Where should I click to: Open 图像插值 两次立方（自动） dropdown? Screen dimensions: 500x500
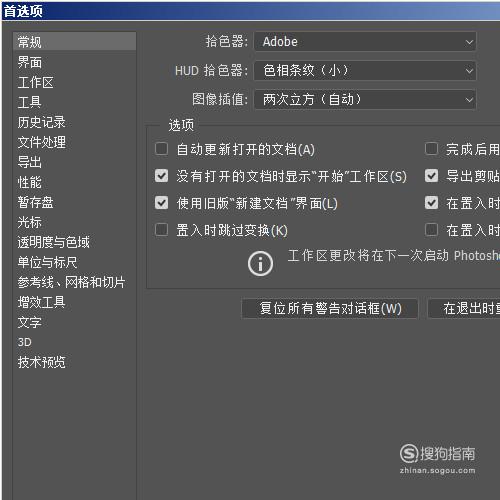point(365,99)
